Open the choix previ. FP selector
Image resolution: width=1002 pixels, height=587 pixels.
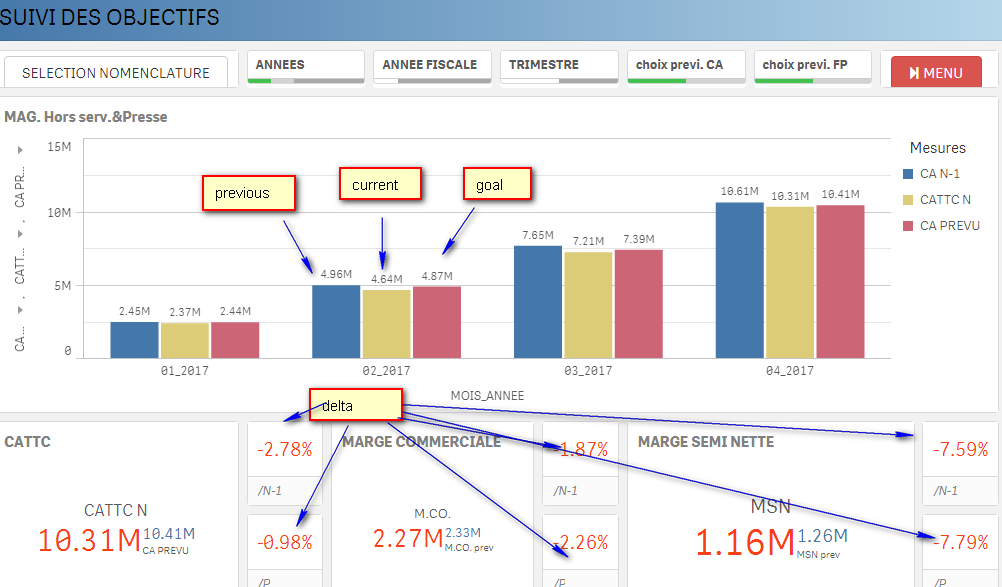click(x=812, y=66)
